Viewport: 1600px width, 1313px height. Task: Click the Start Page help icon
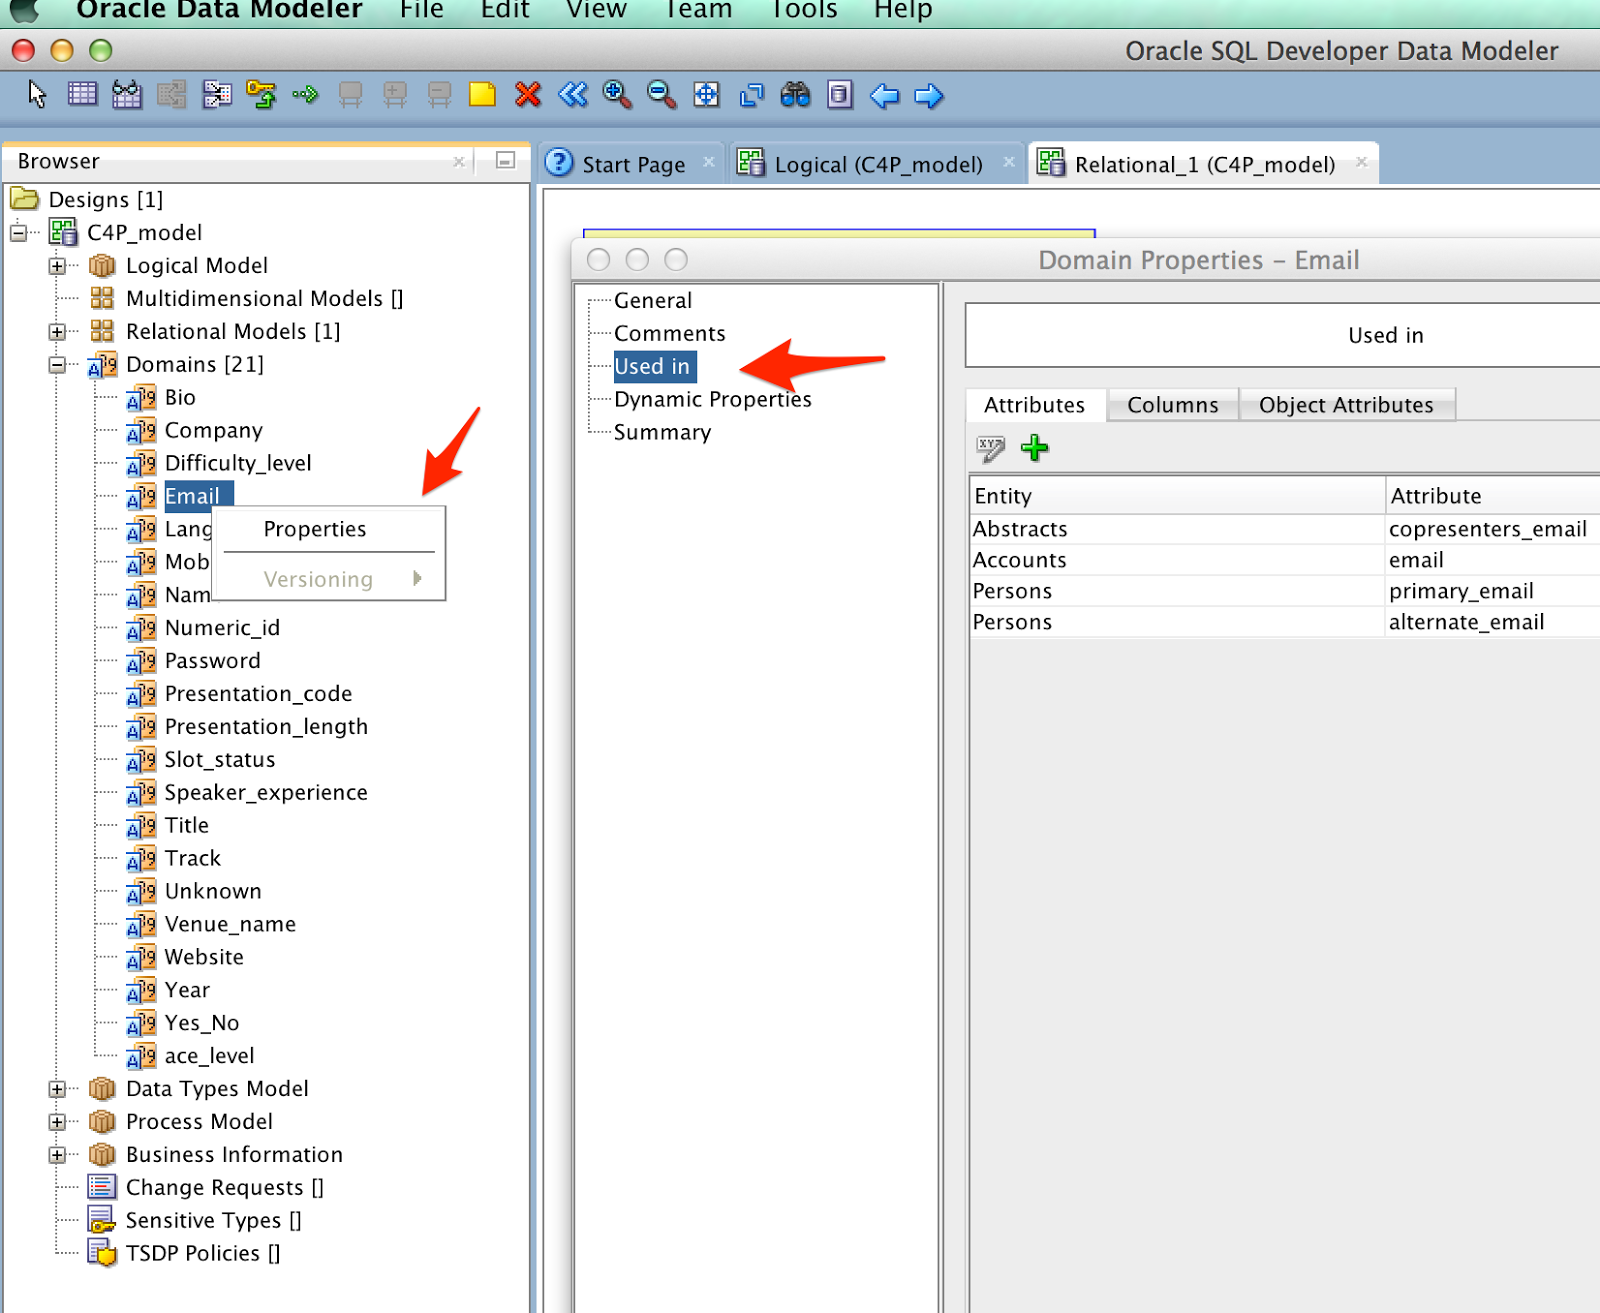click(x=559, y=162)
